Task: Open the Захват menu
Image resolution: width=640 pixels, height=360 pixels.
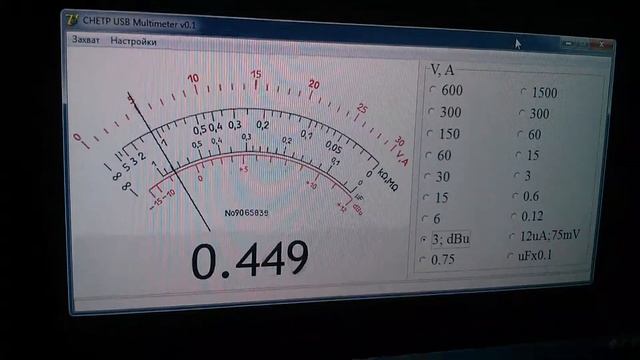Action: [x=86, y=40]
